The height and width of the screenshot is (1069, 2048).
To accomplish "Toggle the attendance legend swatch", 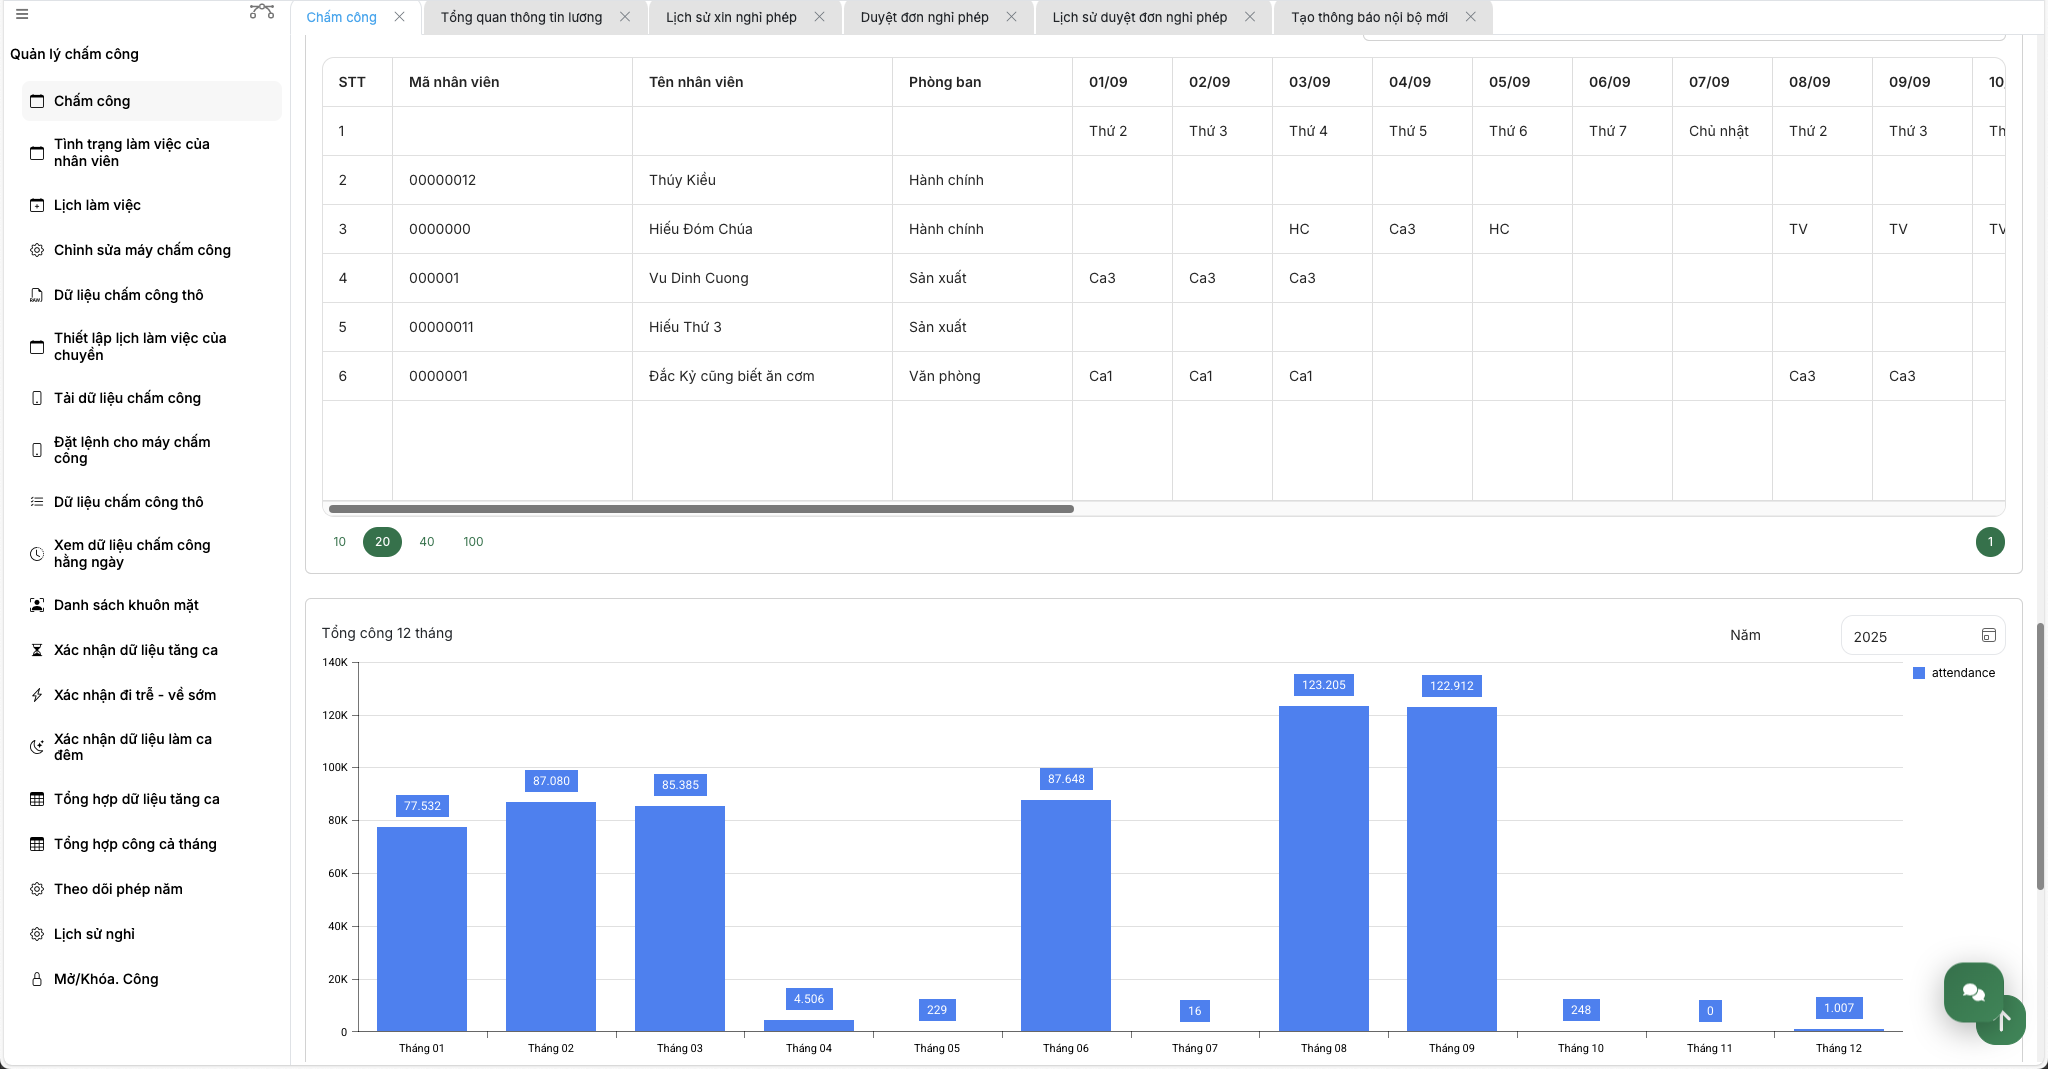I will [x=1919, y=673].
